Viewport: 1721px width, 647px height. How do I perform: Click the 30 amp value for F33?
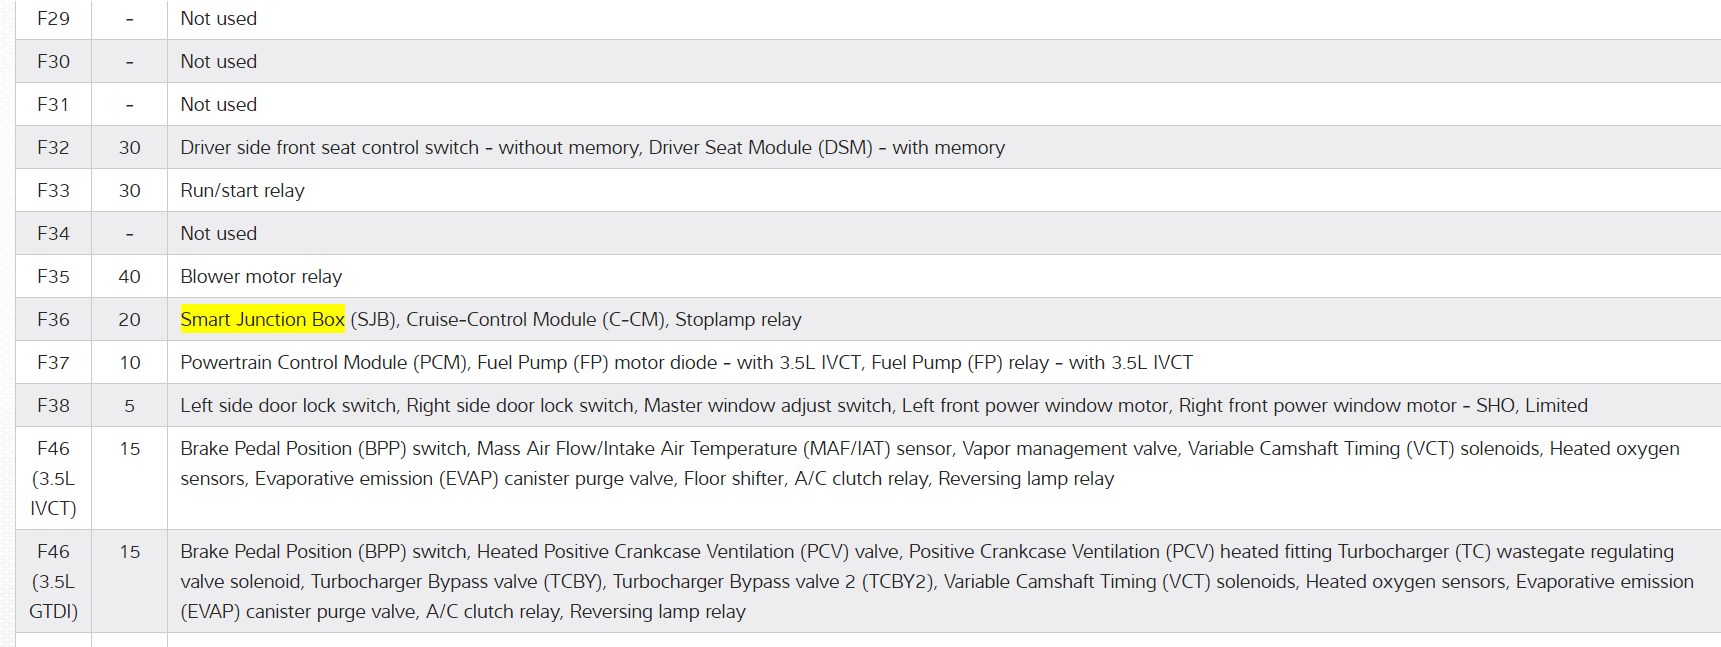(x=129, y=191)
